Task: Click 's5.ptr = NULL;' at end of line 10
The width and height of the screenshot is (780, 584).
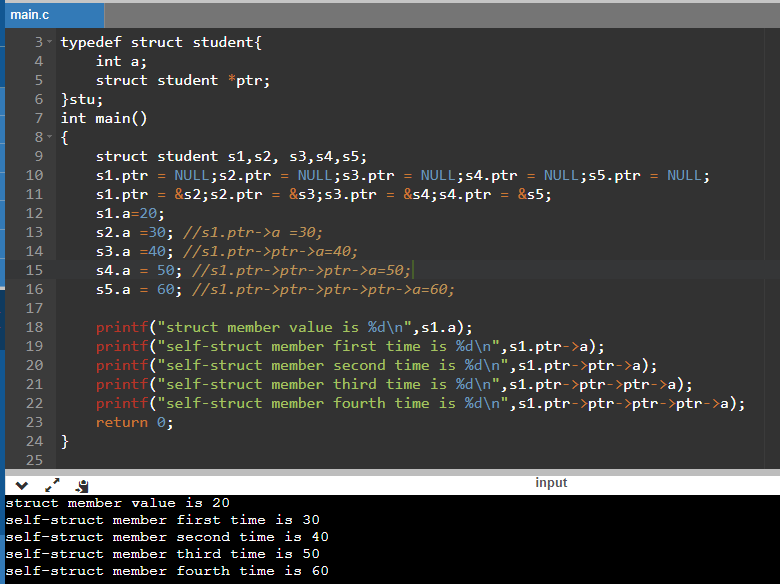Action: pyautogui.click(x=649, y=175)
